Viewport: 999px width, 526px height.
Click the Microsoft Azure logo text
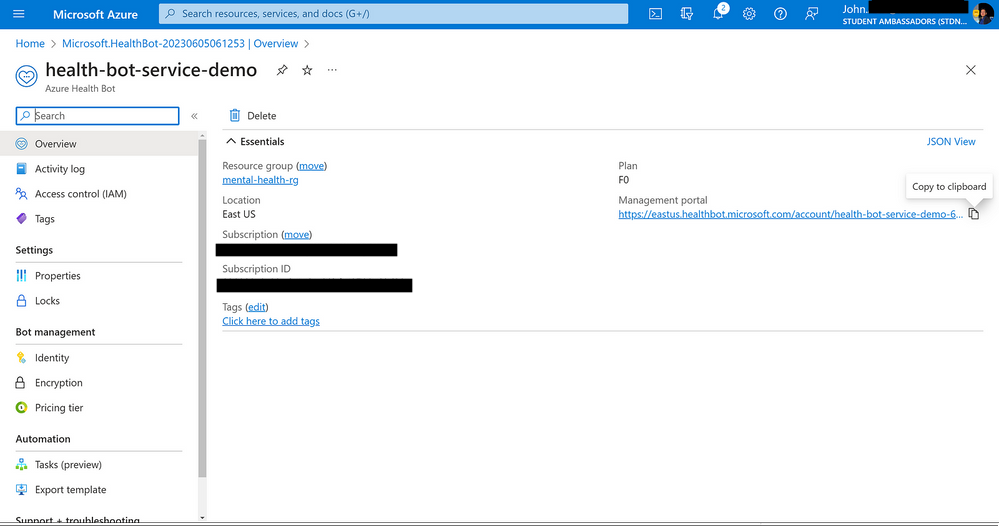(95, 14)
